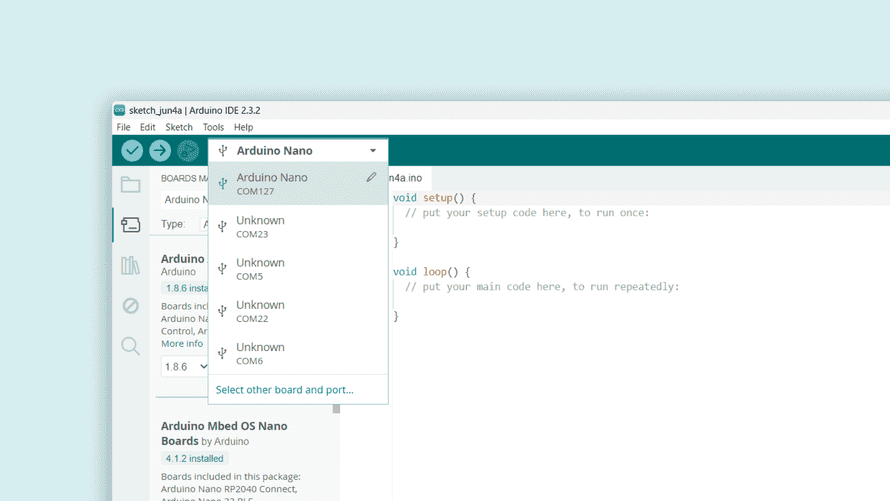The height and width of the screenshot is (501, 890).
Task: Collapse the Arduino Nano board selector dropdown
Action: pos(373,151)
